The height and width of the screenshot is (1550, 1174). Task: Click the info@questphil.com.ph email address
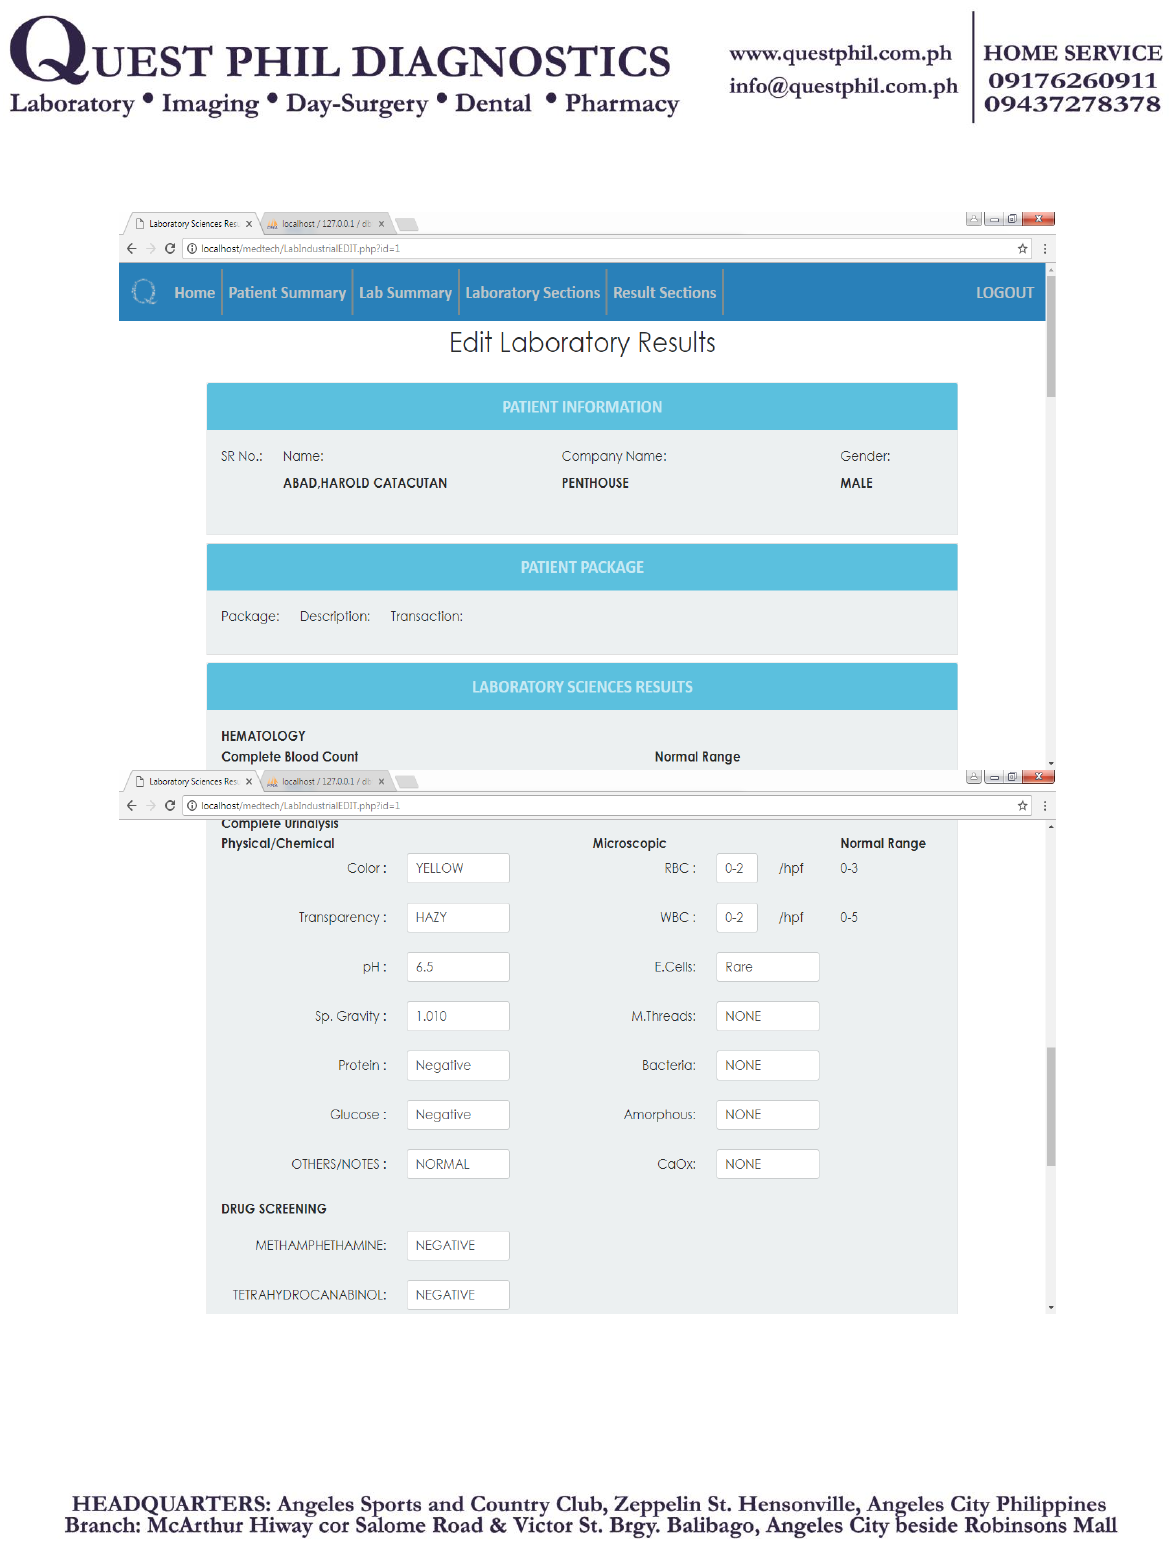843,86
